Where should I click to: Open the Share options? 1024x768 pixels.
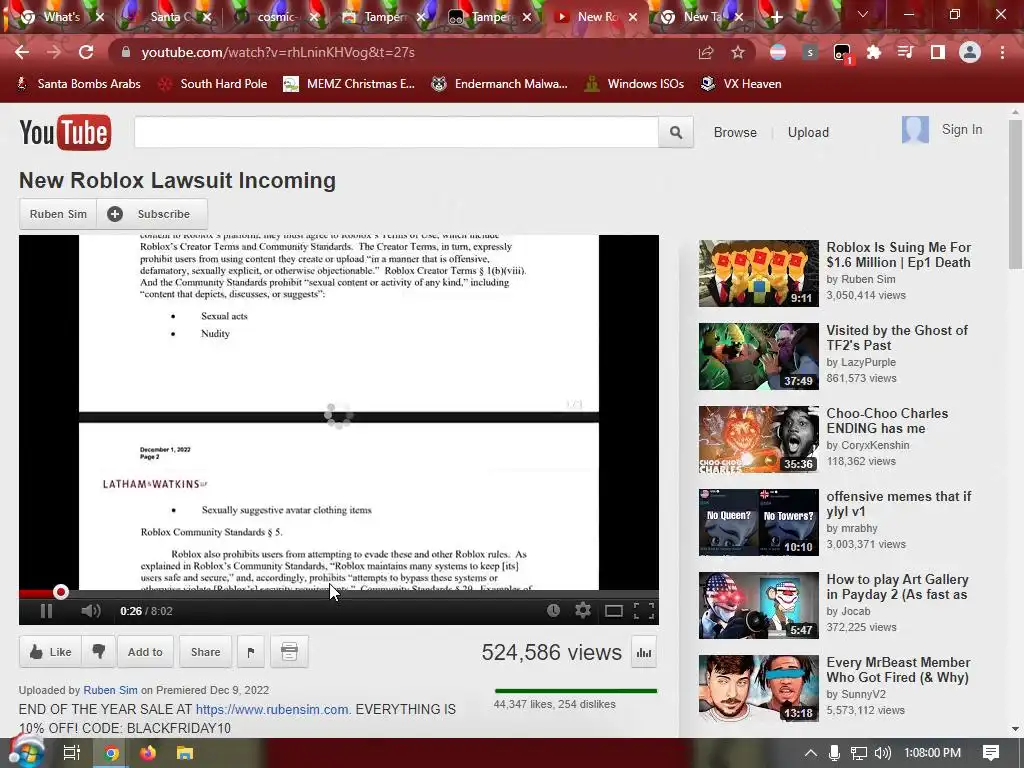pyautogui.click(x=205, y=652)
